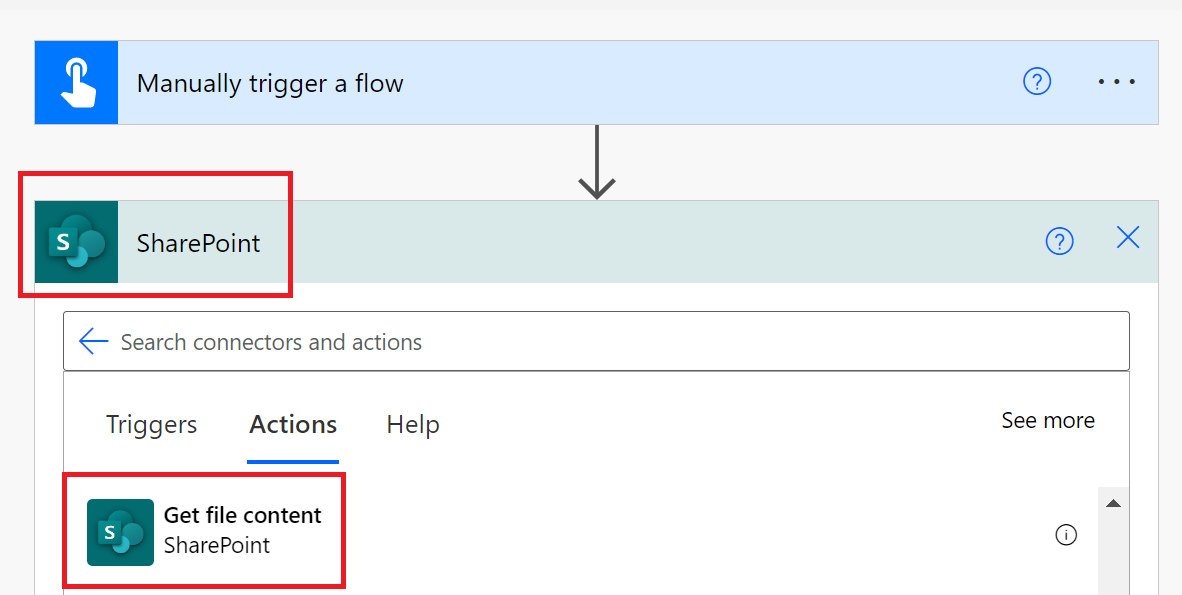
Task: Click the manual trigger touch icon
Action: [x=76, y=82]
